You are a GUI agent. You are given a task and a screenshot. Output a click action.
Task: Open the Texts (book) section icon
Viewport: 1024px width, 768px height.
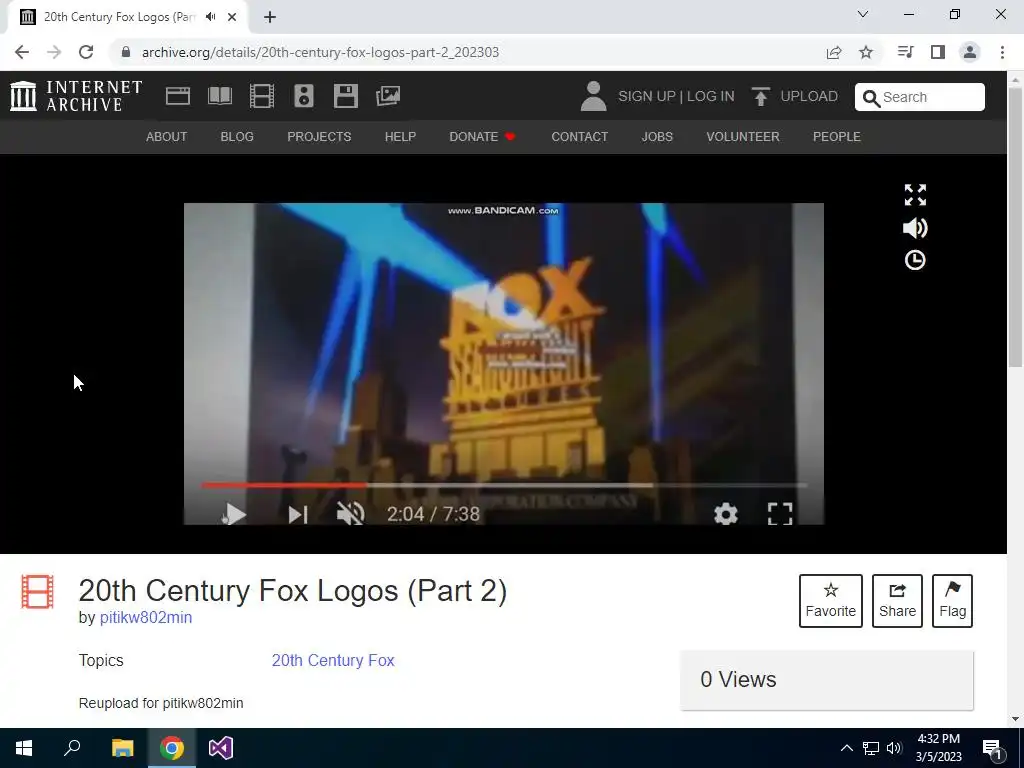point(219,96)
